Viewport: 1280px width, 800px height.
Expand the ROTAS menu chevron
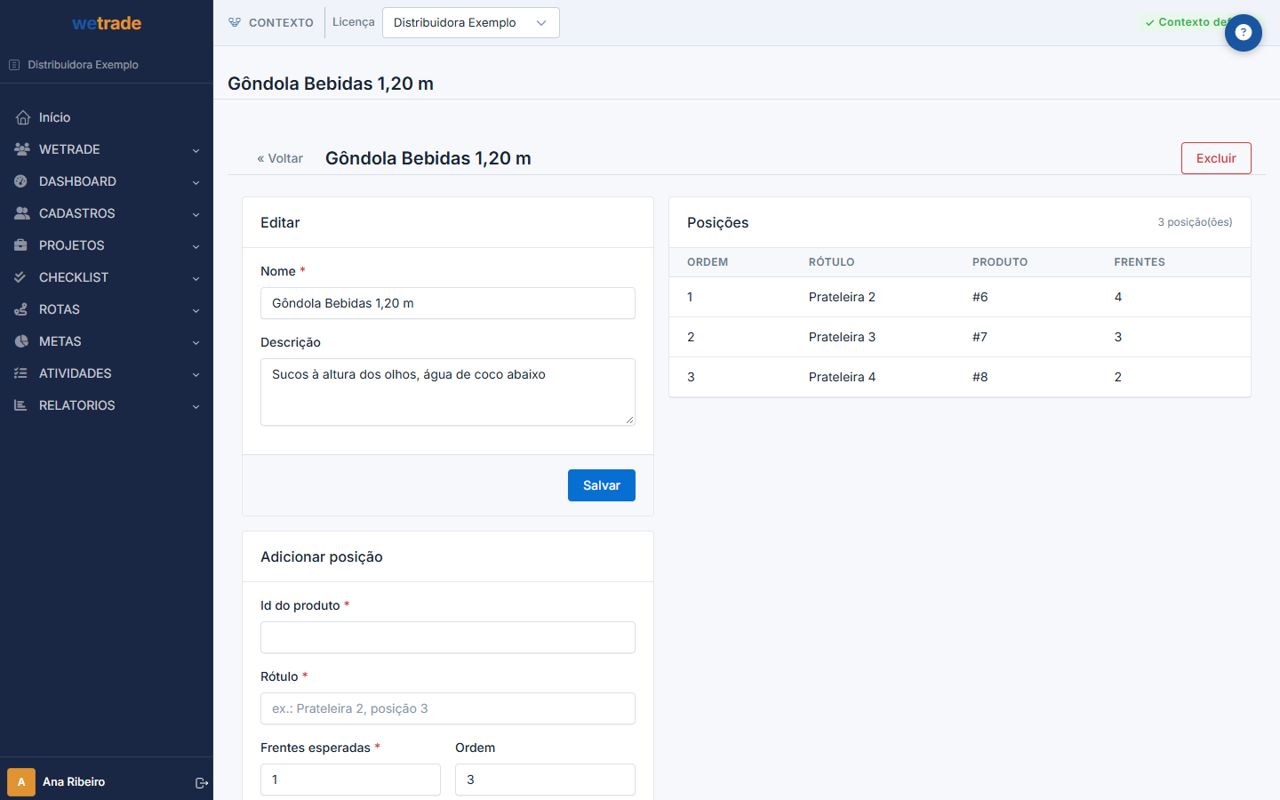pos(196,311)
